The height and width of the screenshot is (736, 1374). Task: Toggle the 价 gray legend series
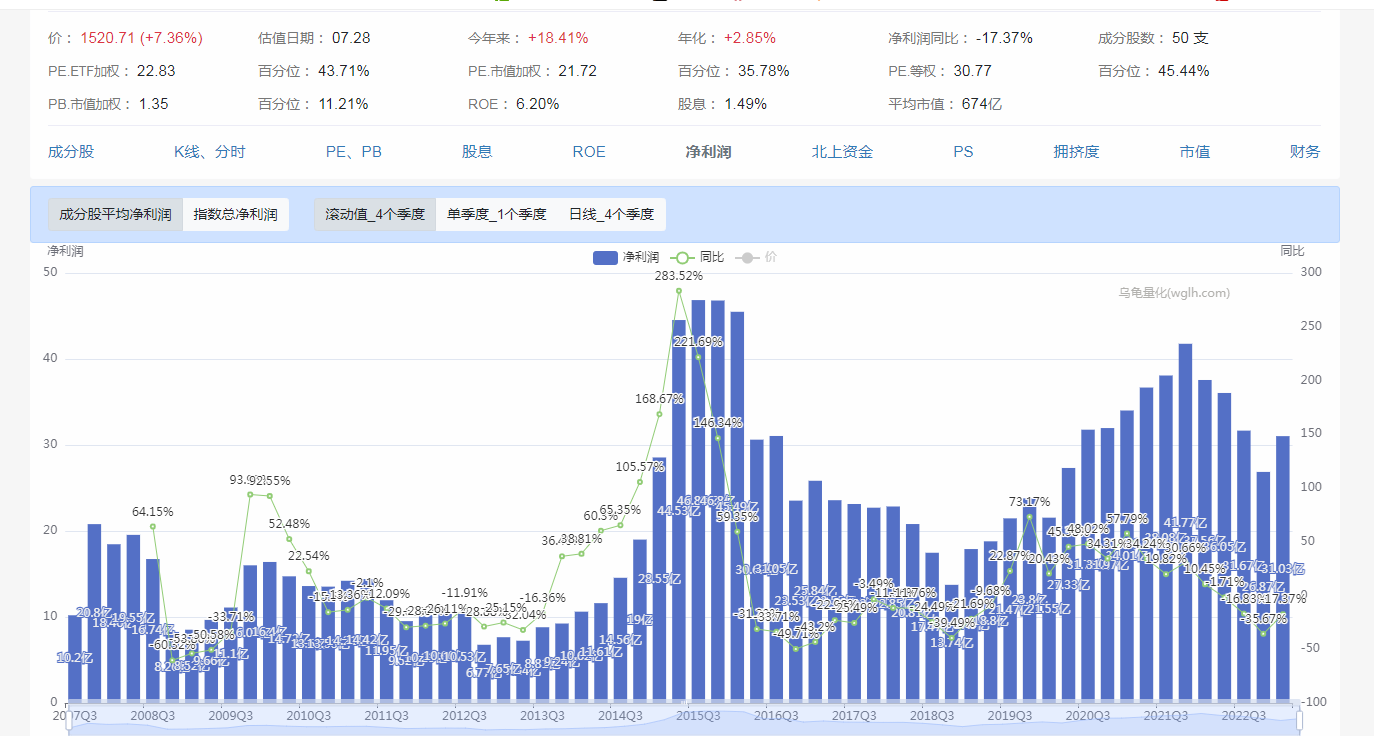click(x=755, y=257)
